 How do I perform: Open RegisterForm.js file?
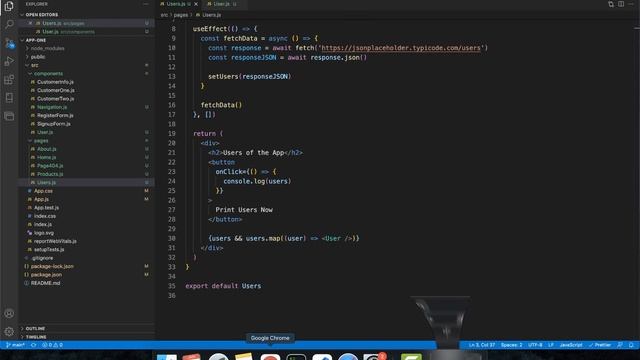pyautogui.click(x=55, y=116)
